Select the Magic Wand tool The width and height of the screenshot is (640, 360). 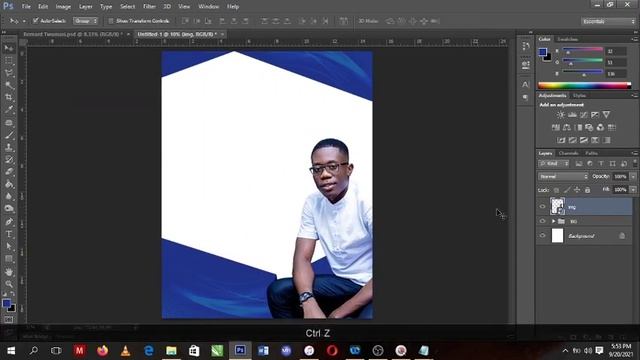pyautogui.click(x=9, y=85)
